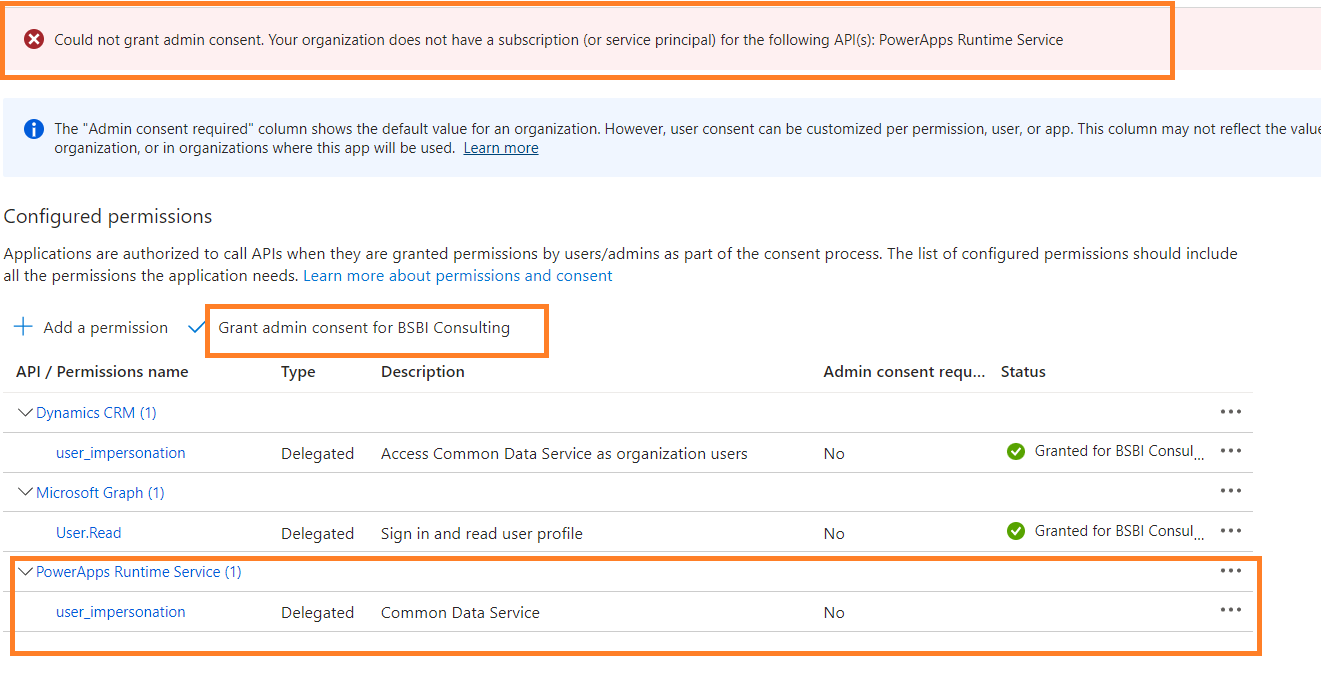Click the 'Configured permissions' heading
1321x700 pixels.
tap(108, 217)
